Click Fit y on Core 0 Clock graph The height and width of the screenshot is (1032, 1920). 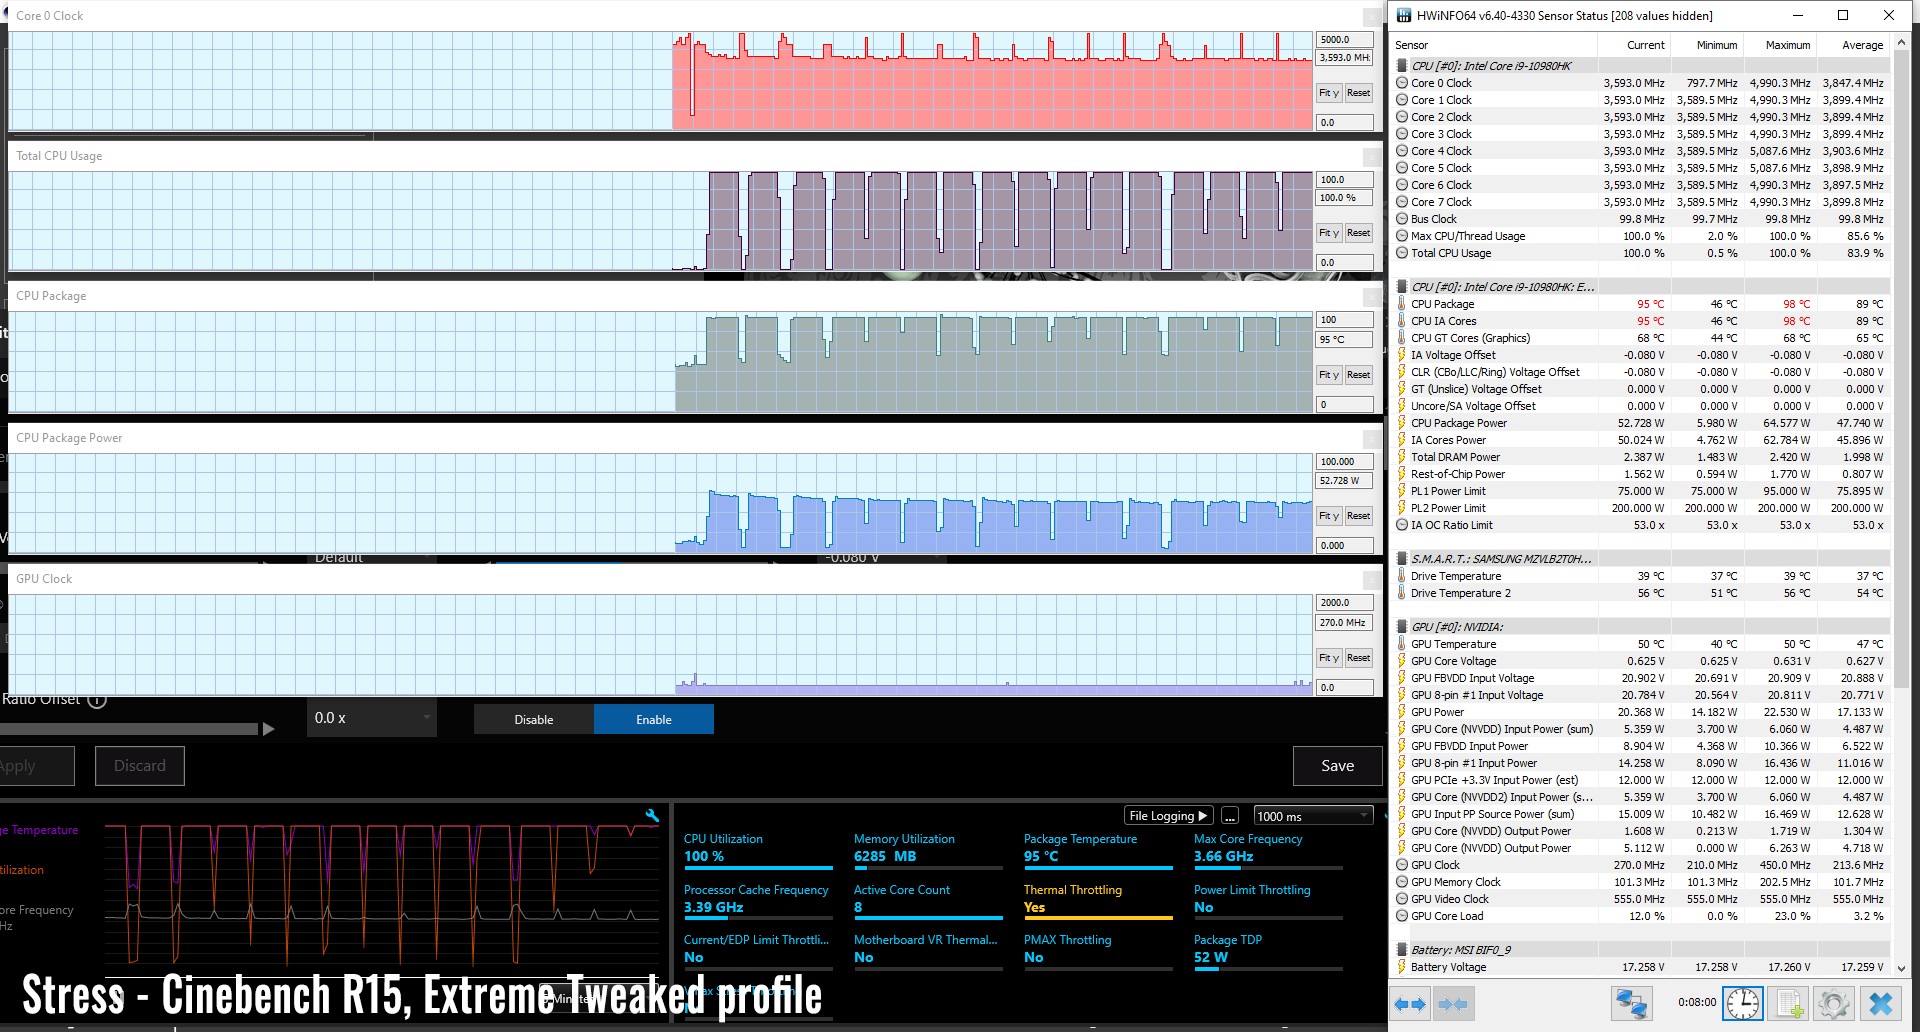pos(1328,93)
